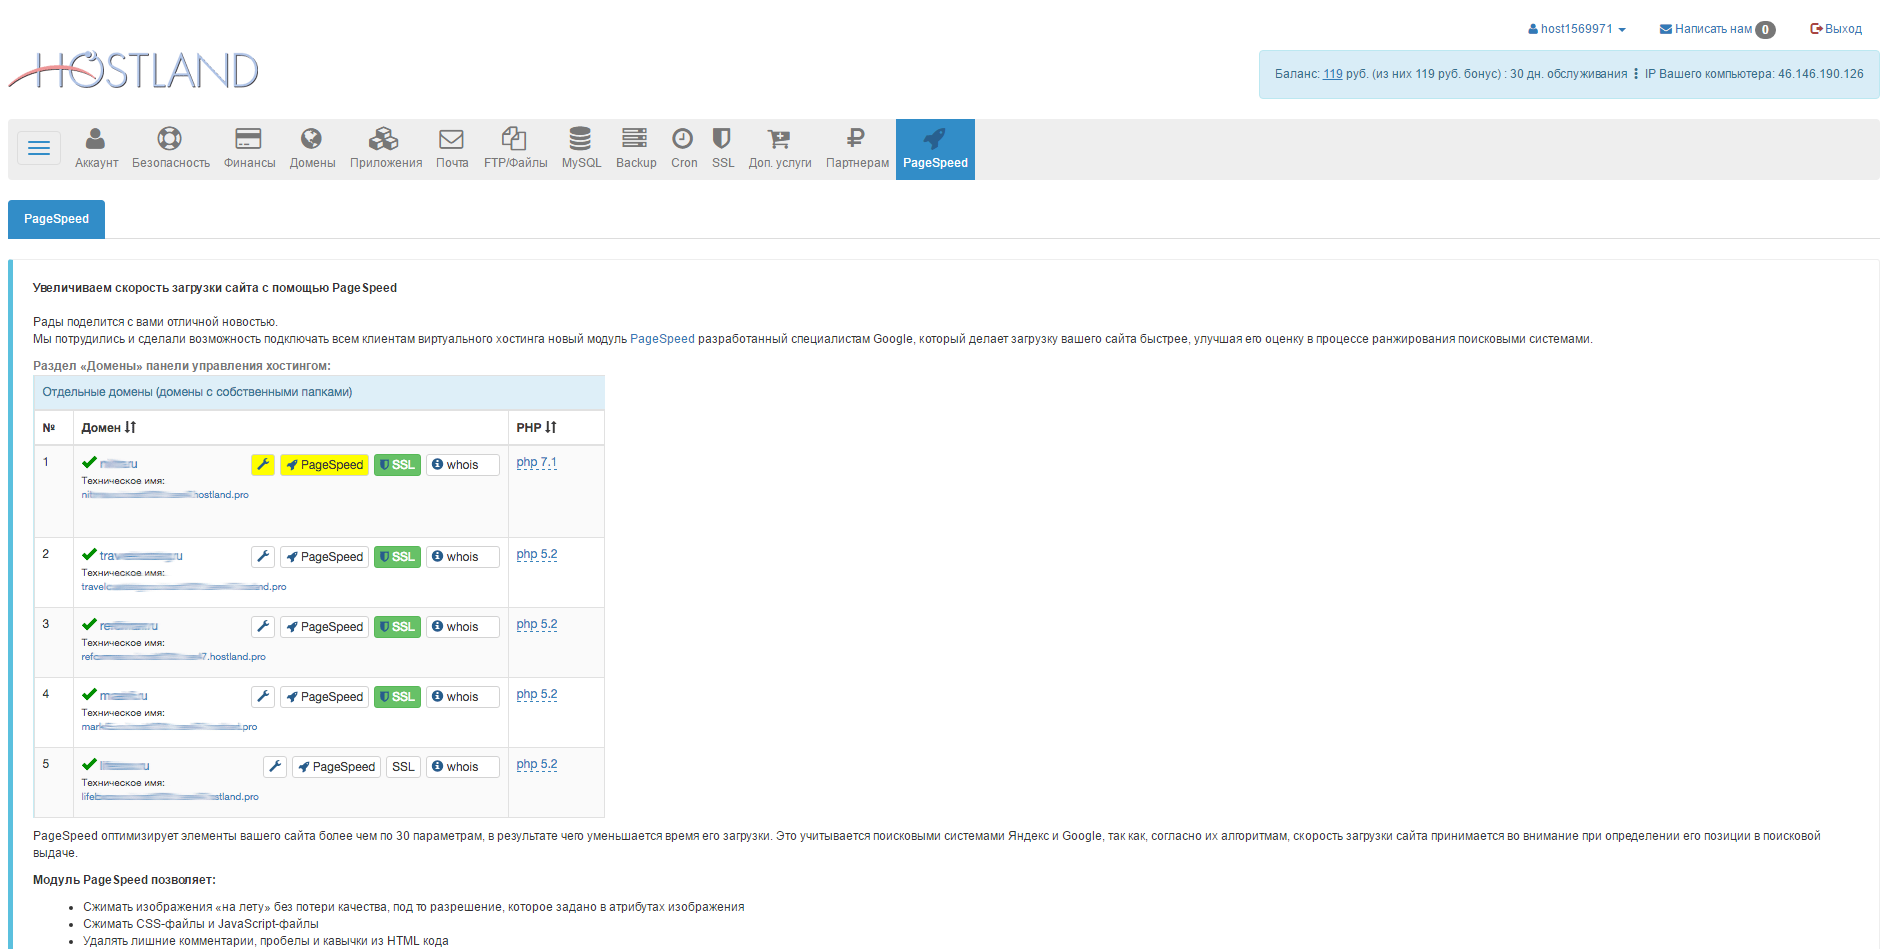This screenshot has height=949, width=1895.
Task: Open the Приложения section
Action: click(x=386, y=149)
